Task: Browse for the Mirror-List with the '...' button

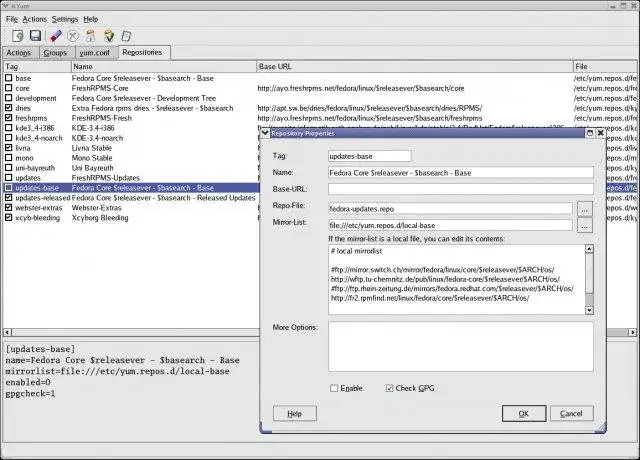Action: click(x=584, y=226)
